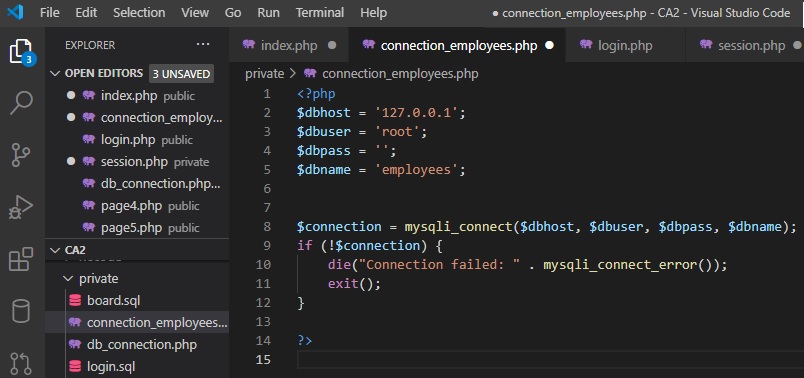Screen dimensions: 804x378
Task: Click the "Connection failed: " string
Action: (439, 264)
